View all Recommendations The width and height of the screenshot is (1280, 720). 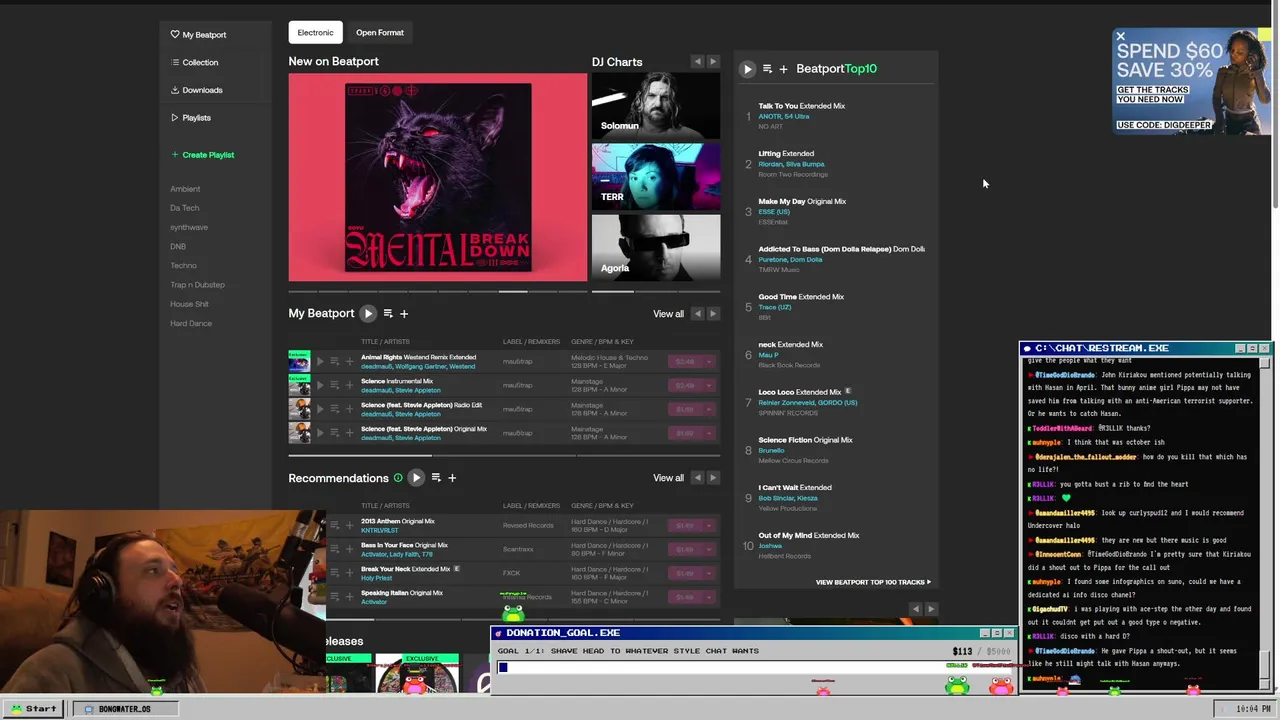[668, 478]
